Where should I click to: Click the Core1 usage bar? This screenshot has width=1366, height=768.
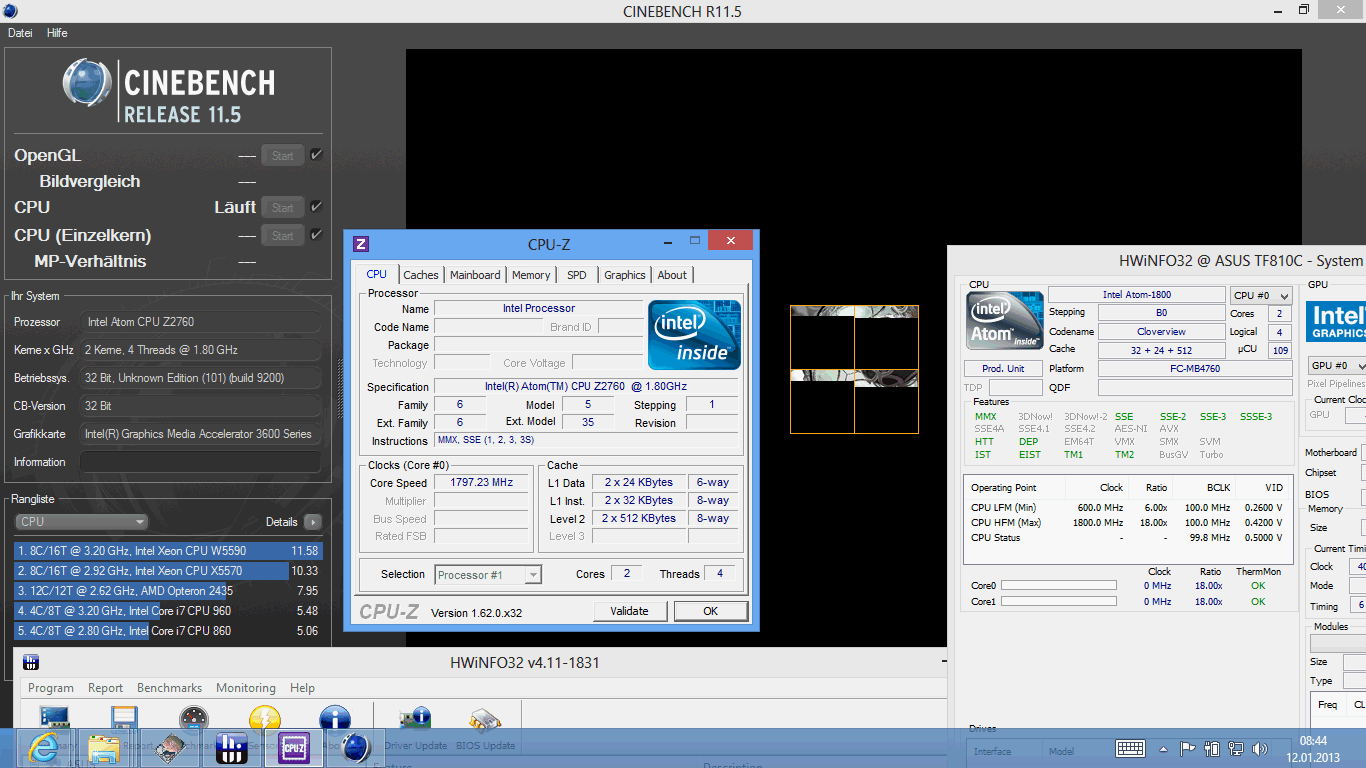point(1059,602)
